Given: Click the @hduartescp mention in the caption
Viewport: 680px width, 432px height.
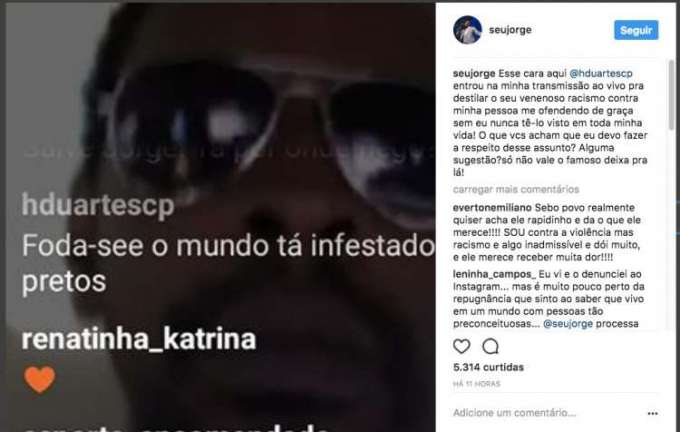Looking at the screenshot, I should point(601,73).
